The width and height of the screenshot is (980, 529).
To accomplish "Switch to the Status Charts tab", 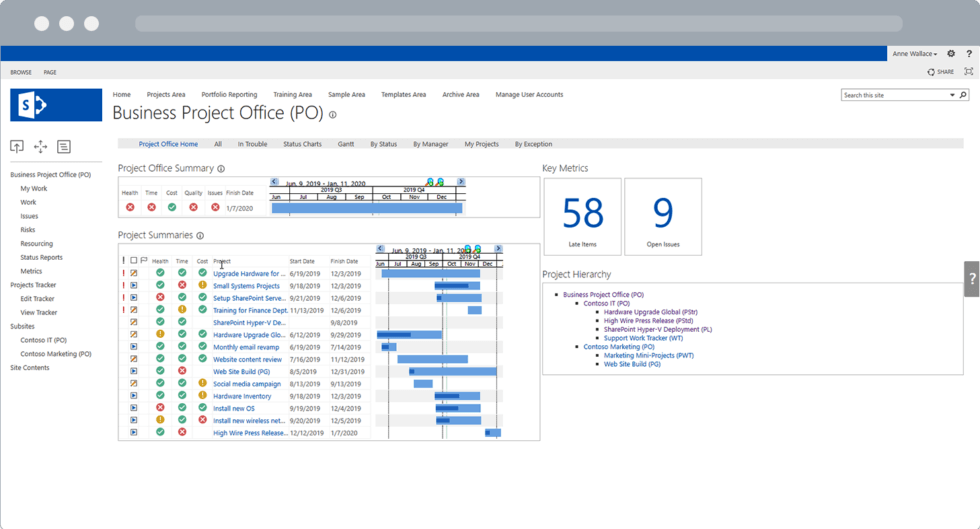I will pos(302,144).
